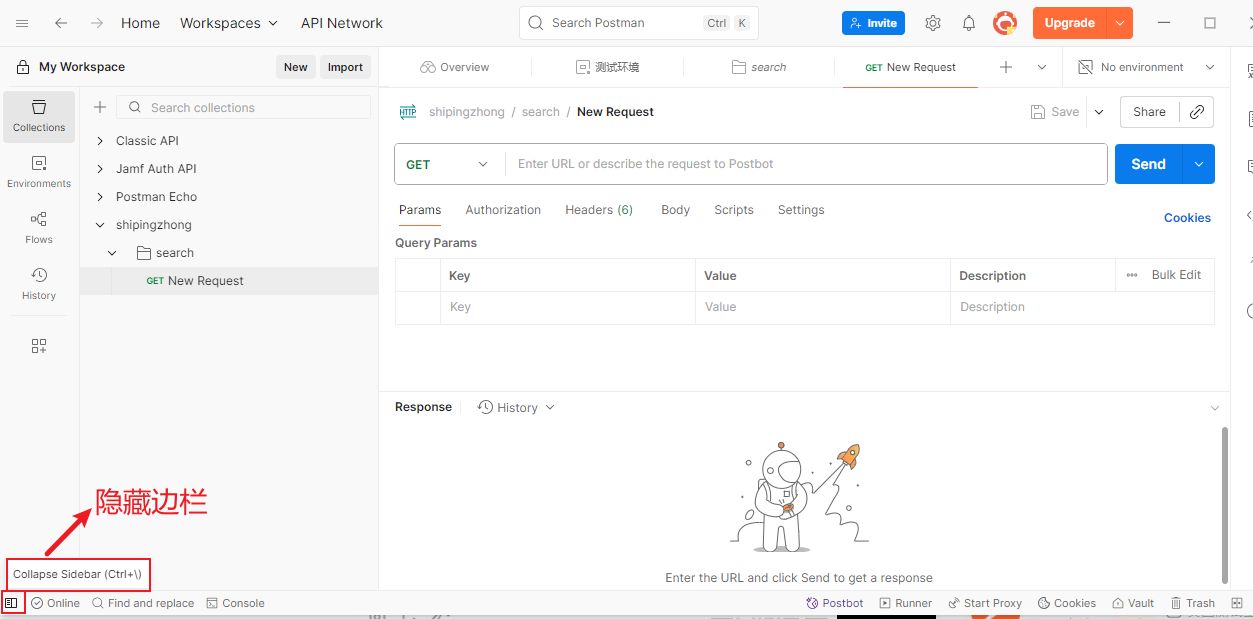
Task: Click the Send button
Action: tap(1148, 164)
